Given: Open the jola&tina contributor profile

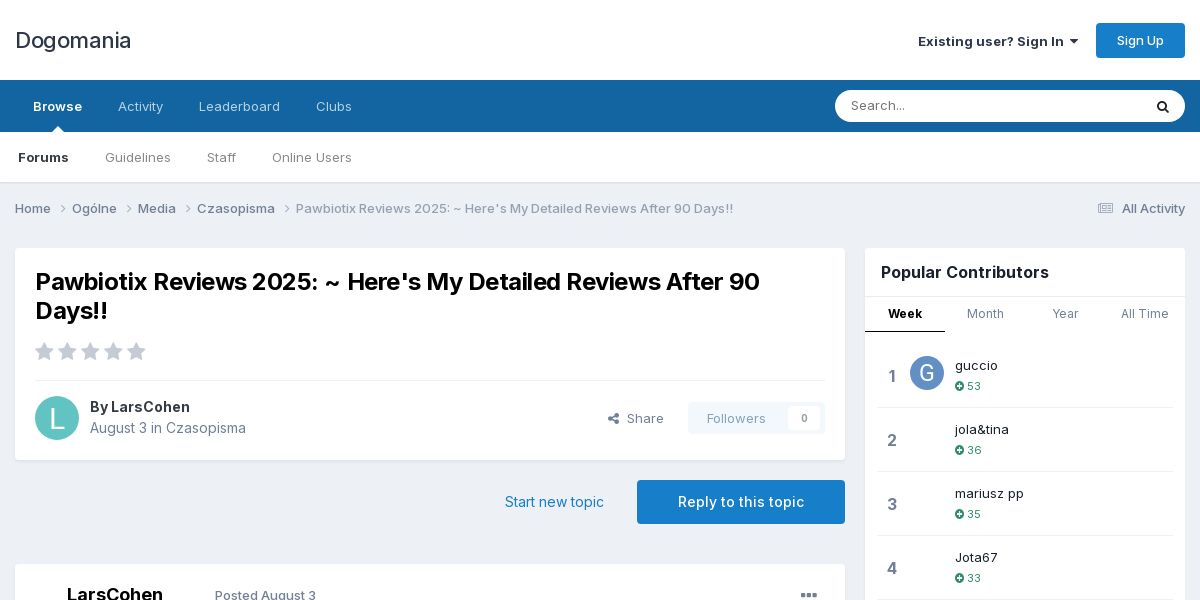Looking at the screenshot, I should click(982, 429).
